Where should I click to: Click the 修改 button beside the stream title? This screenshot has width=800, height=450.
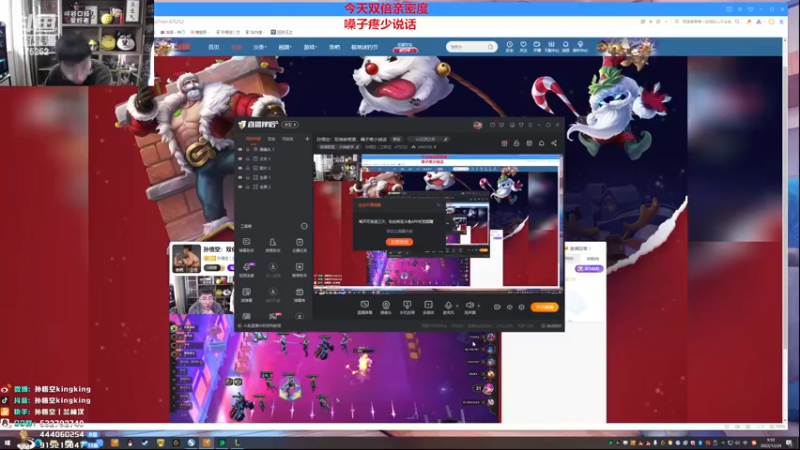pos(396,139)
